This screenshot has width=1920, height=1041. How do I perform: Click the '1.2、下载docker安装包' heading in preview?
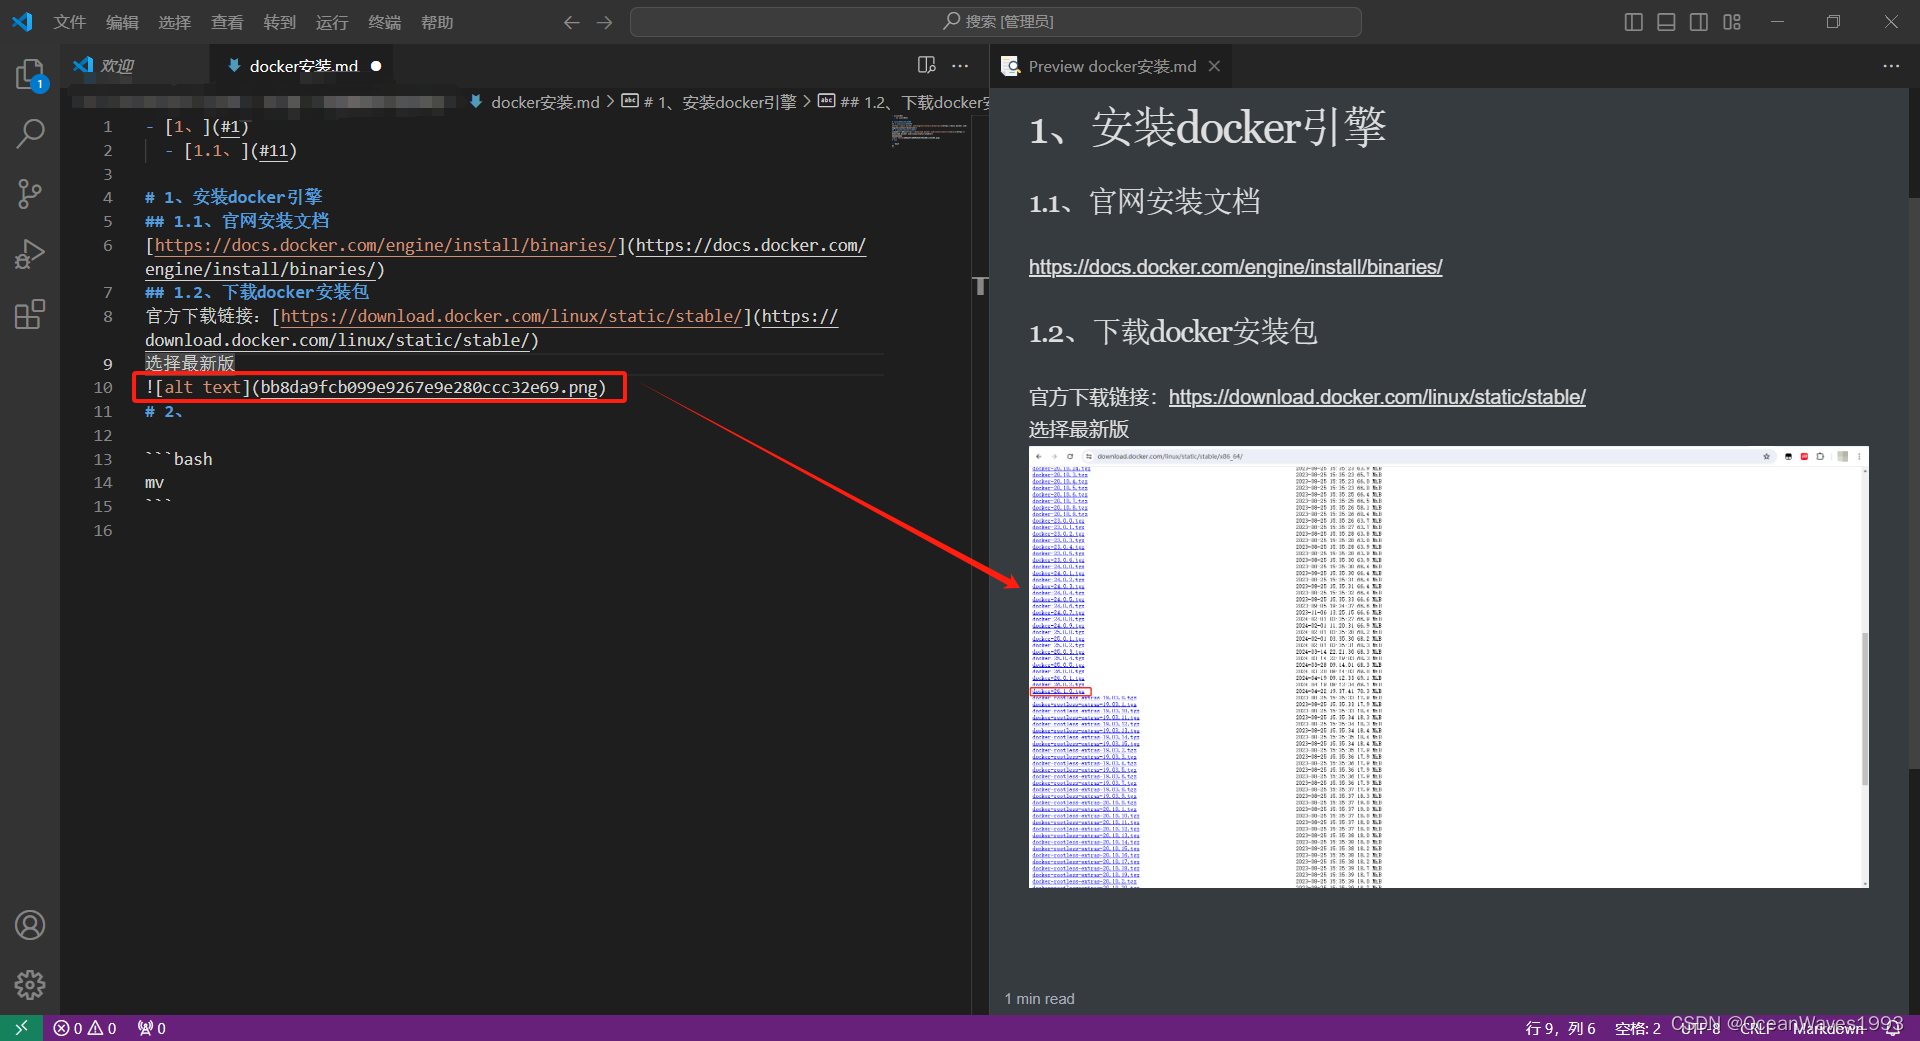1173,332
